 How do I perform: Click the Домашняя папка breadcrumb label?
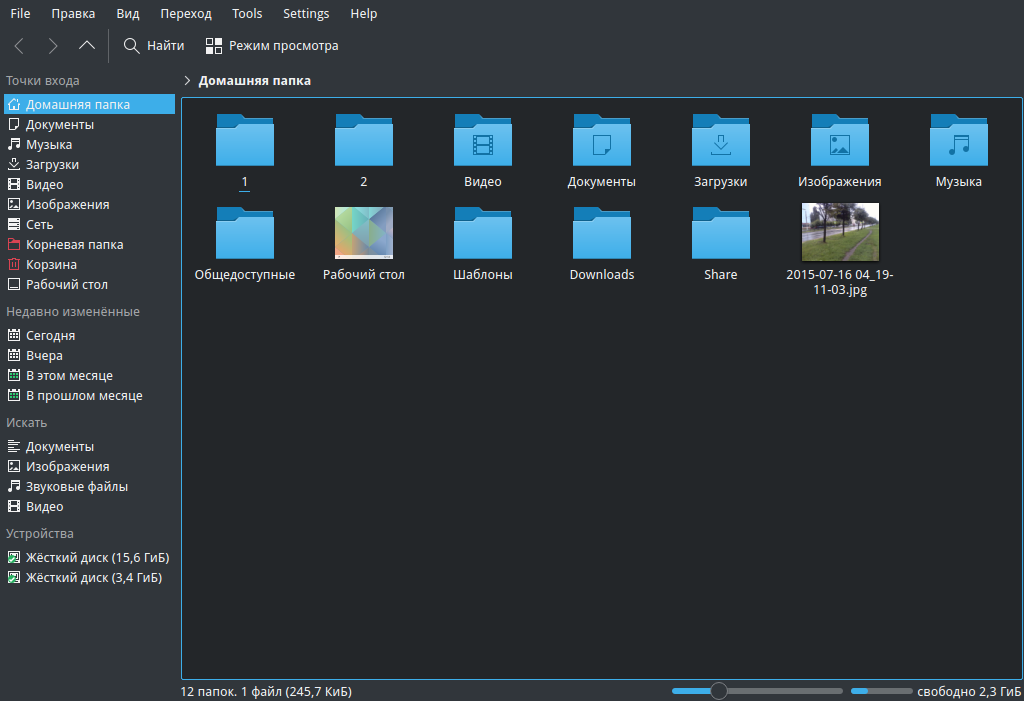click(255, 80)
